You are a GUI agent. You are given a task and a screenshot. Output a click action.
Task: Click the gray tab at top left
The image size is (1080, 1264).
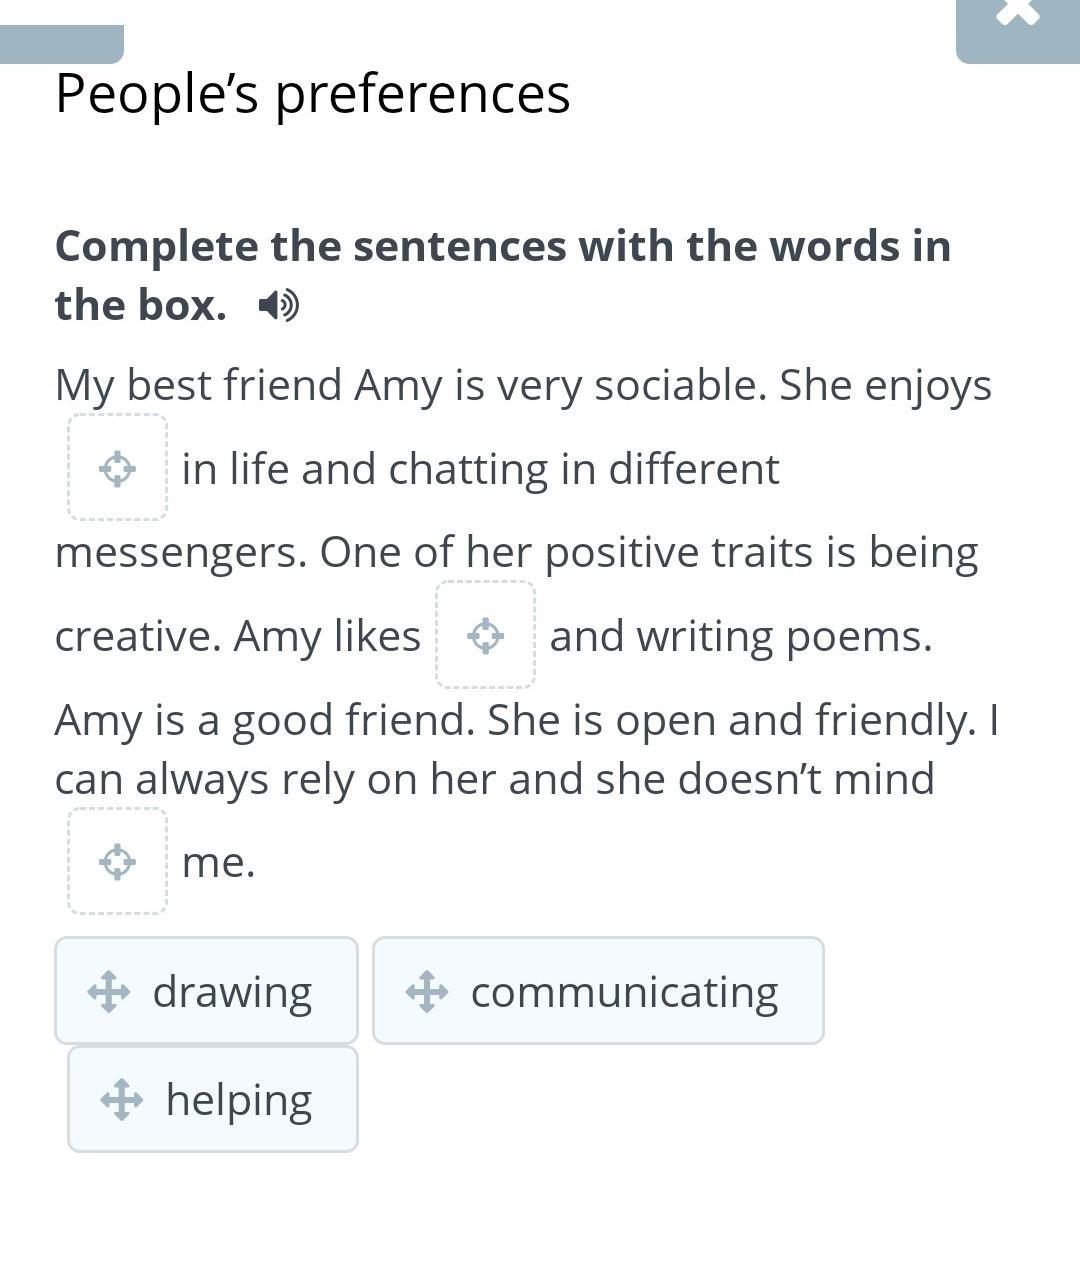62,44
